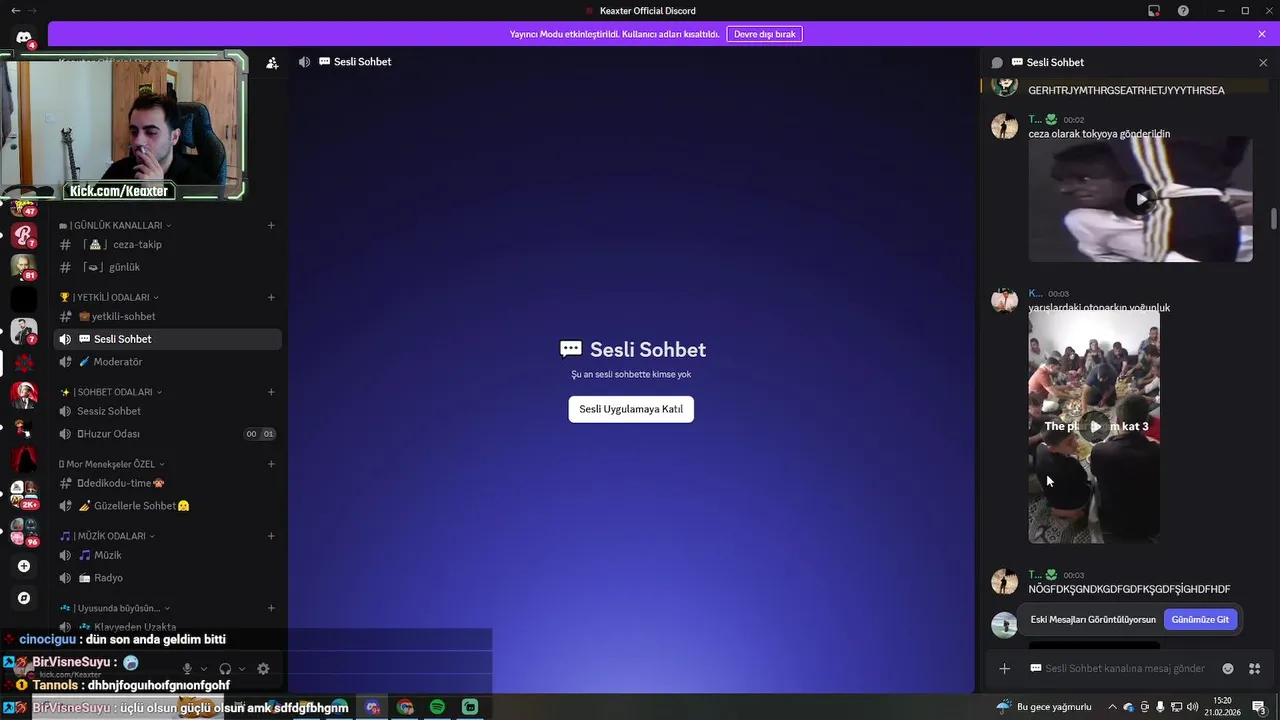Screen dimensions: 1280x720
Task: Open the apps launcher icon in message box
Action: point(1255,669)
